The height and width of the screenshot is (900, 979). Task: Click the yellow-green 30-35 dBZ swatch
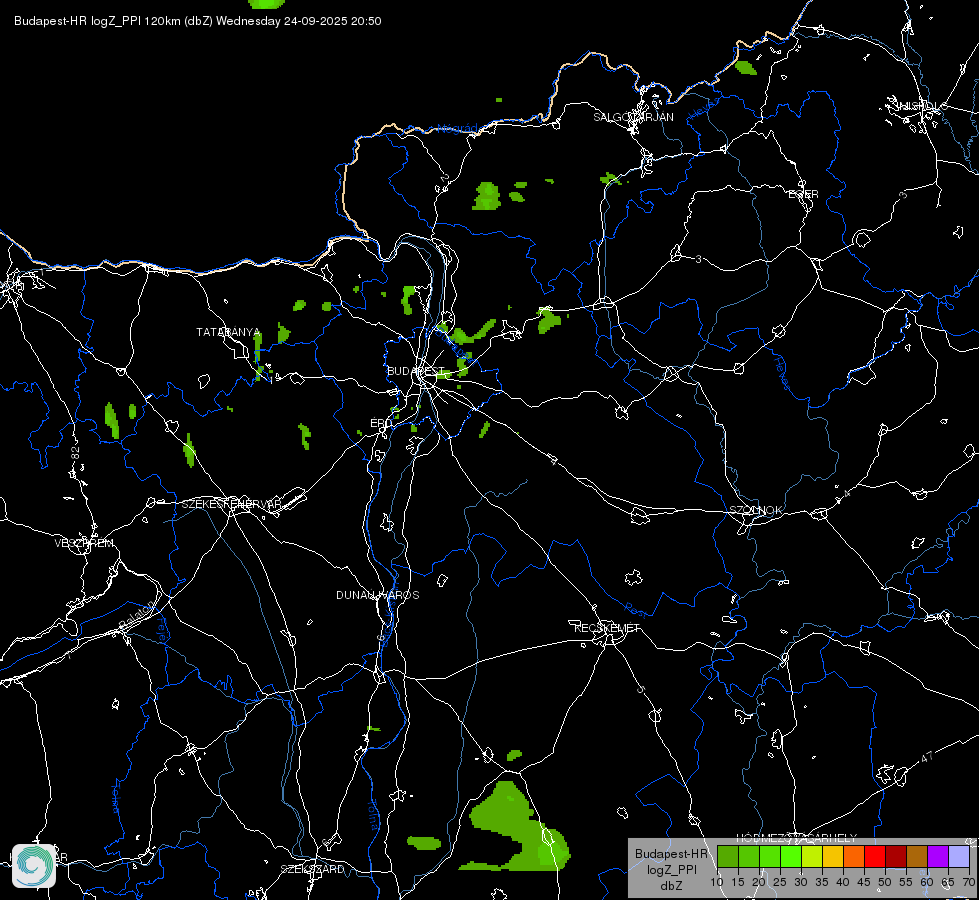click(x=812, y=856)
